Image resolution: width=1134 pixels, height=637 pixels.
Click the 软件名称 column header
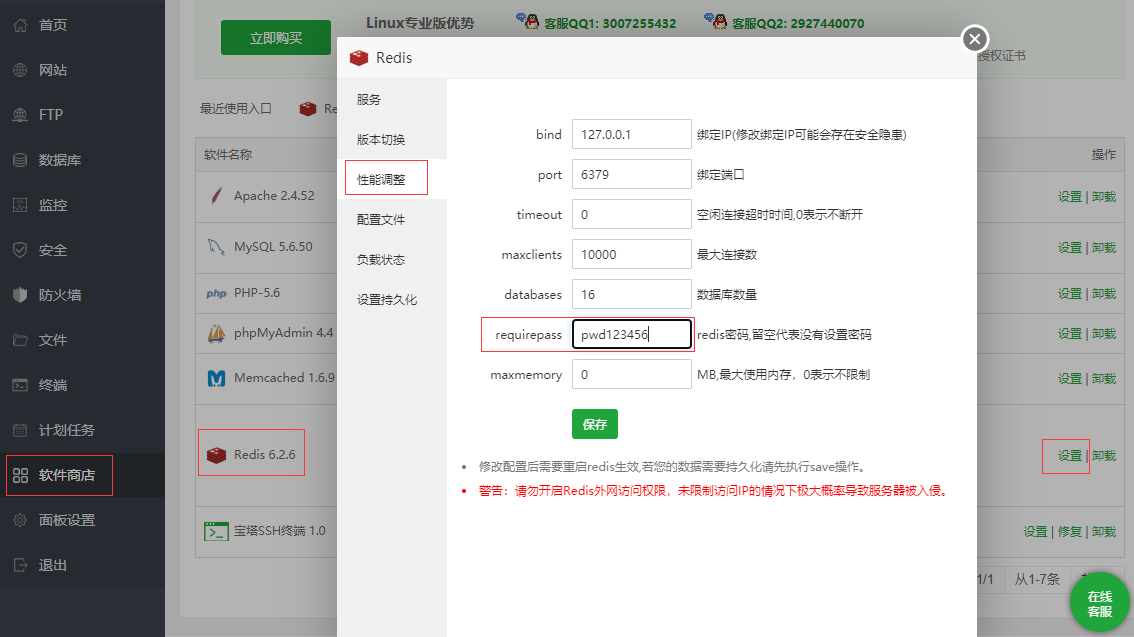coord(228,155)
